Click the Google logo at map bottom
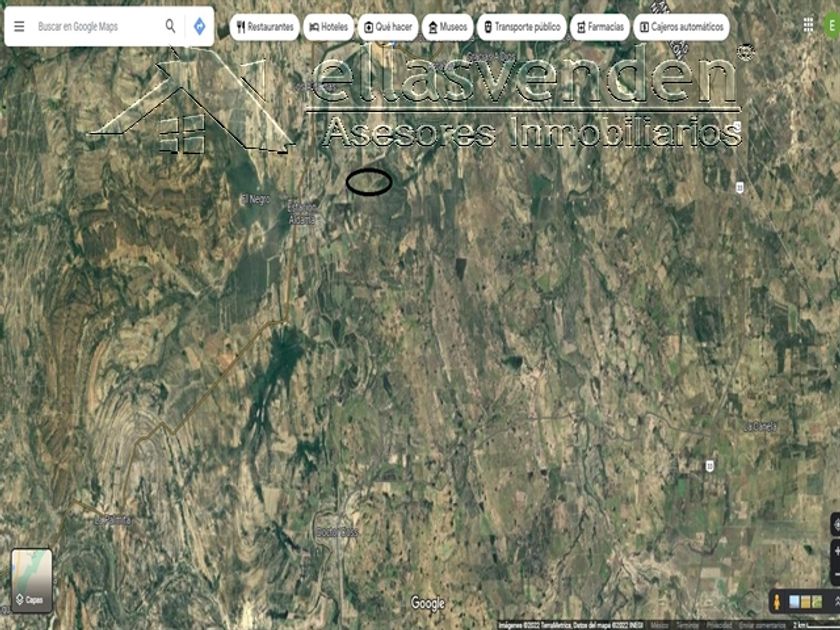 (428, 603)
